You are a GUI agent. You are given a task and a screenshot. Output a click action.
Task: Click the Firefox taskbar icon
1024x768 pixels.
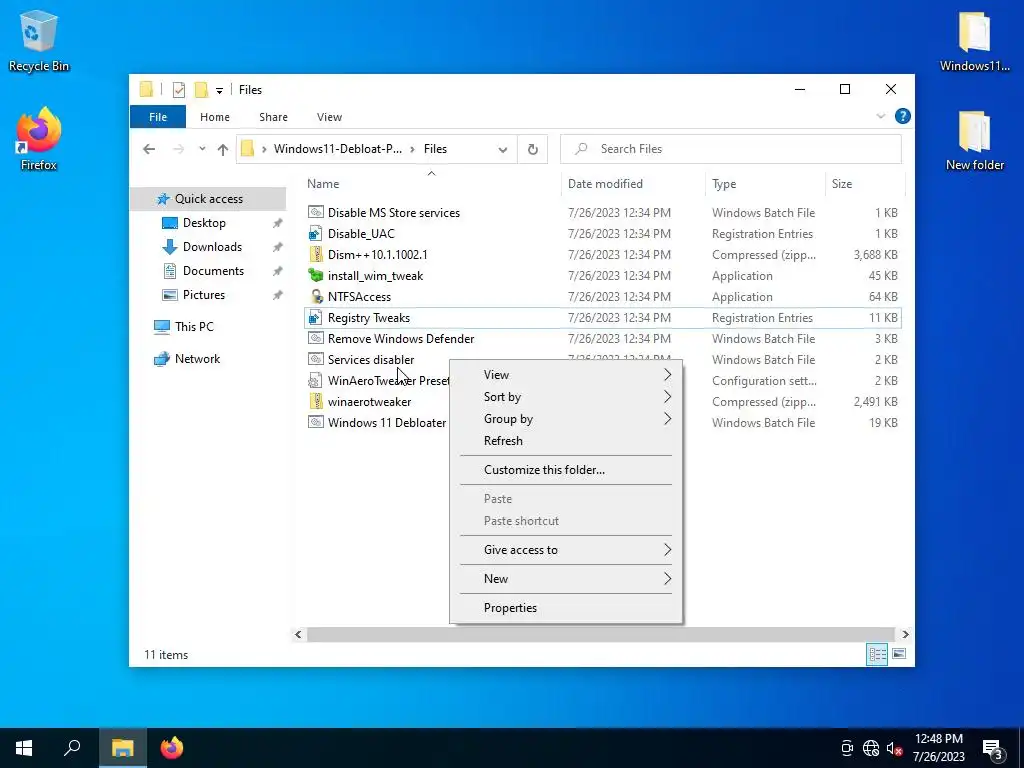coord(172,748)
